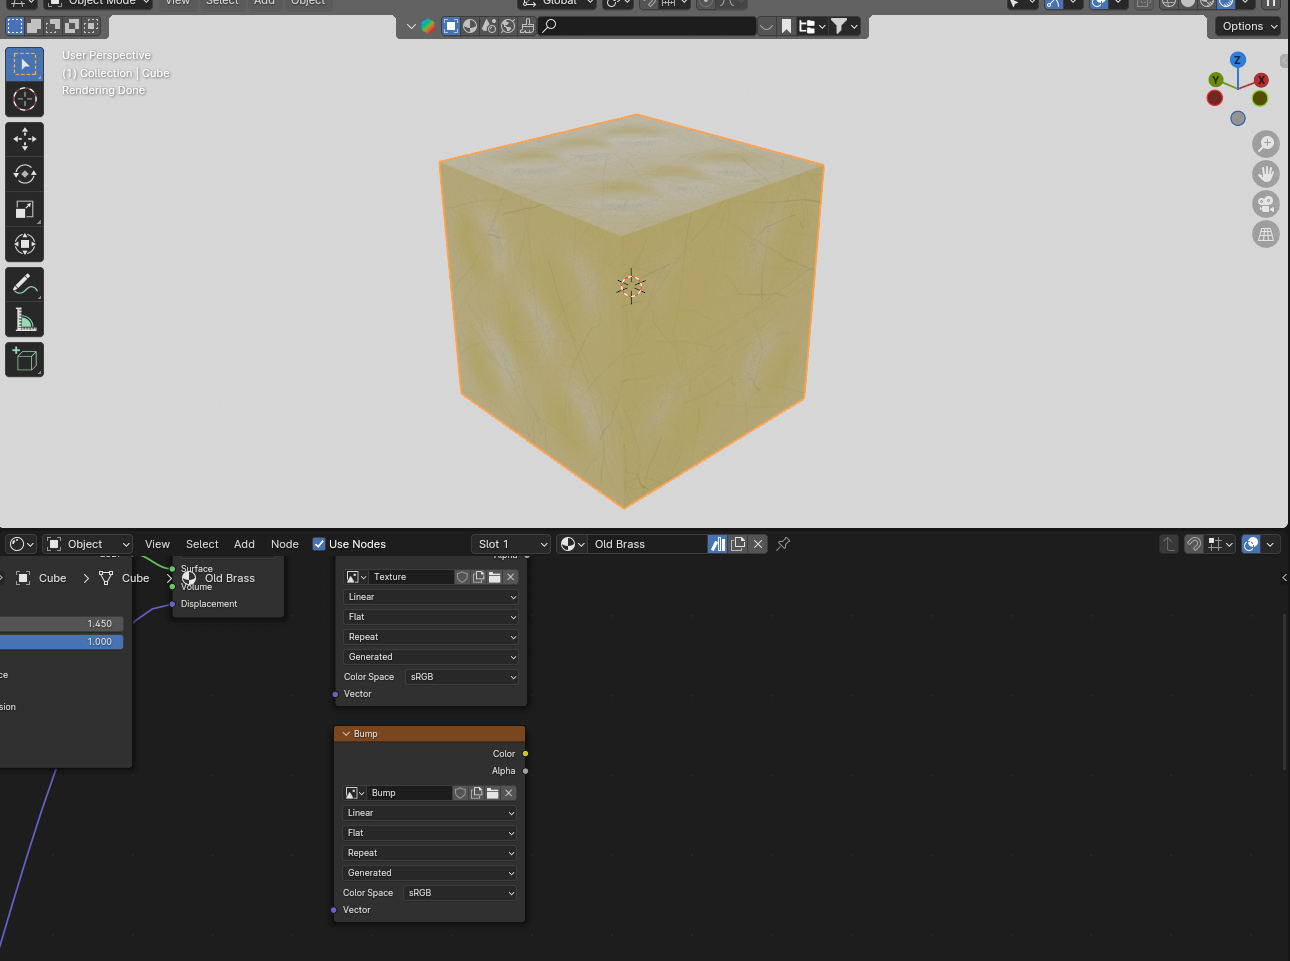Select the Add Cube tool
The image size is (1290, 961).
coord(24,360)
